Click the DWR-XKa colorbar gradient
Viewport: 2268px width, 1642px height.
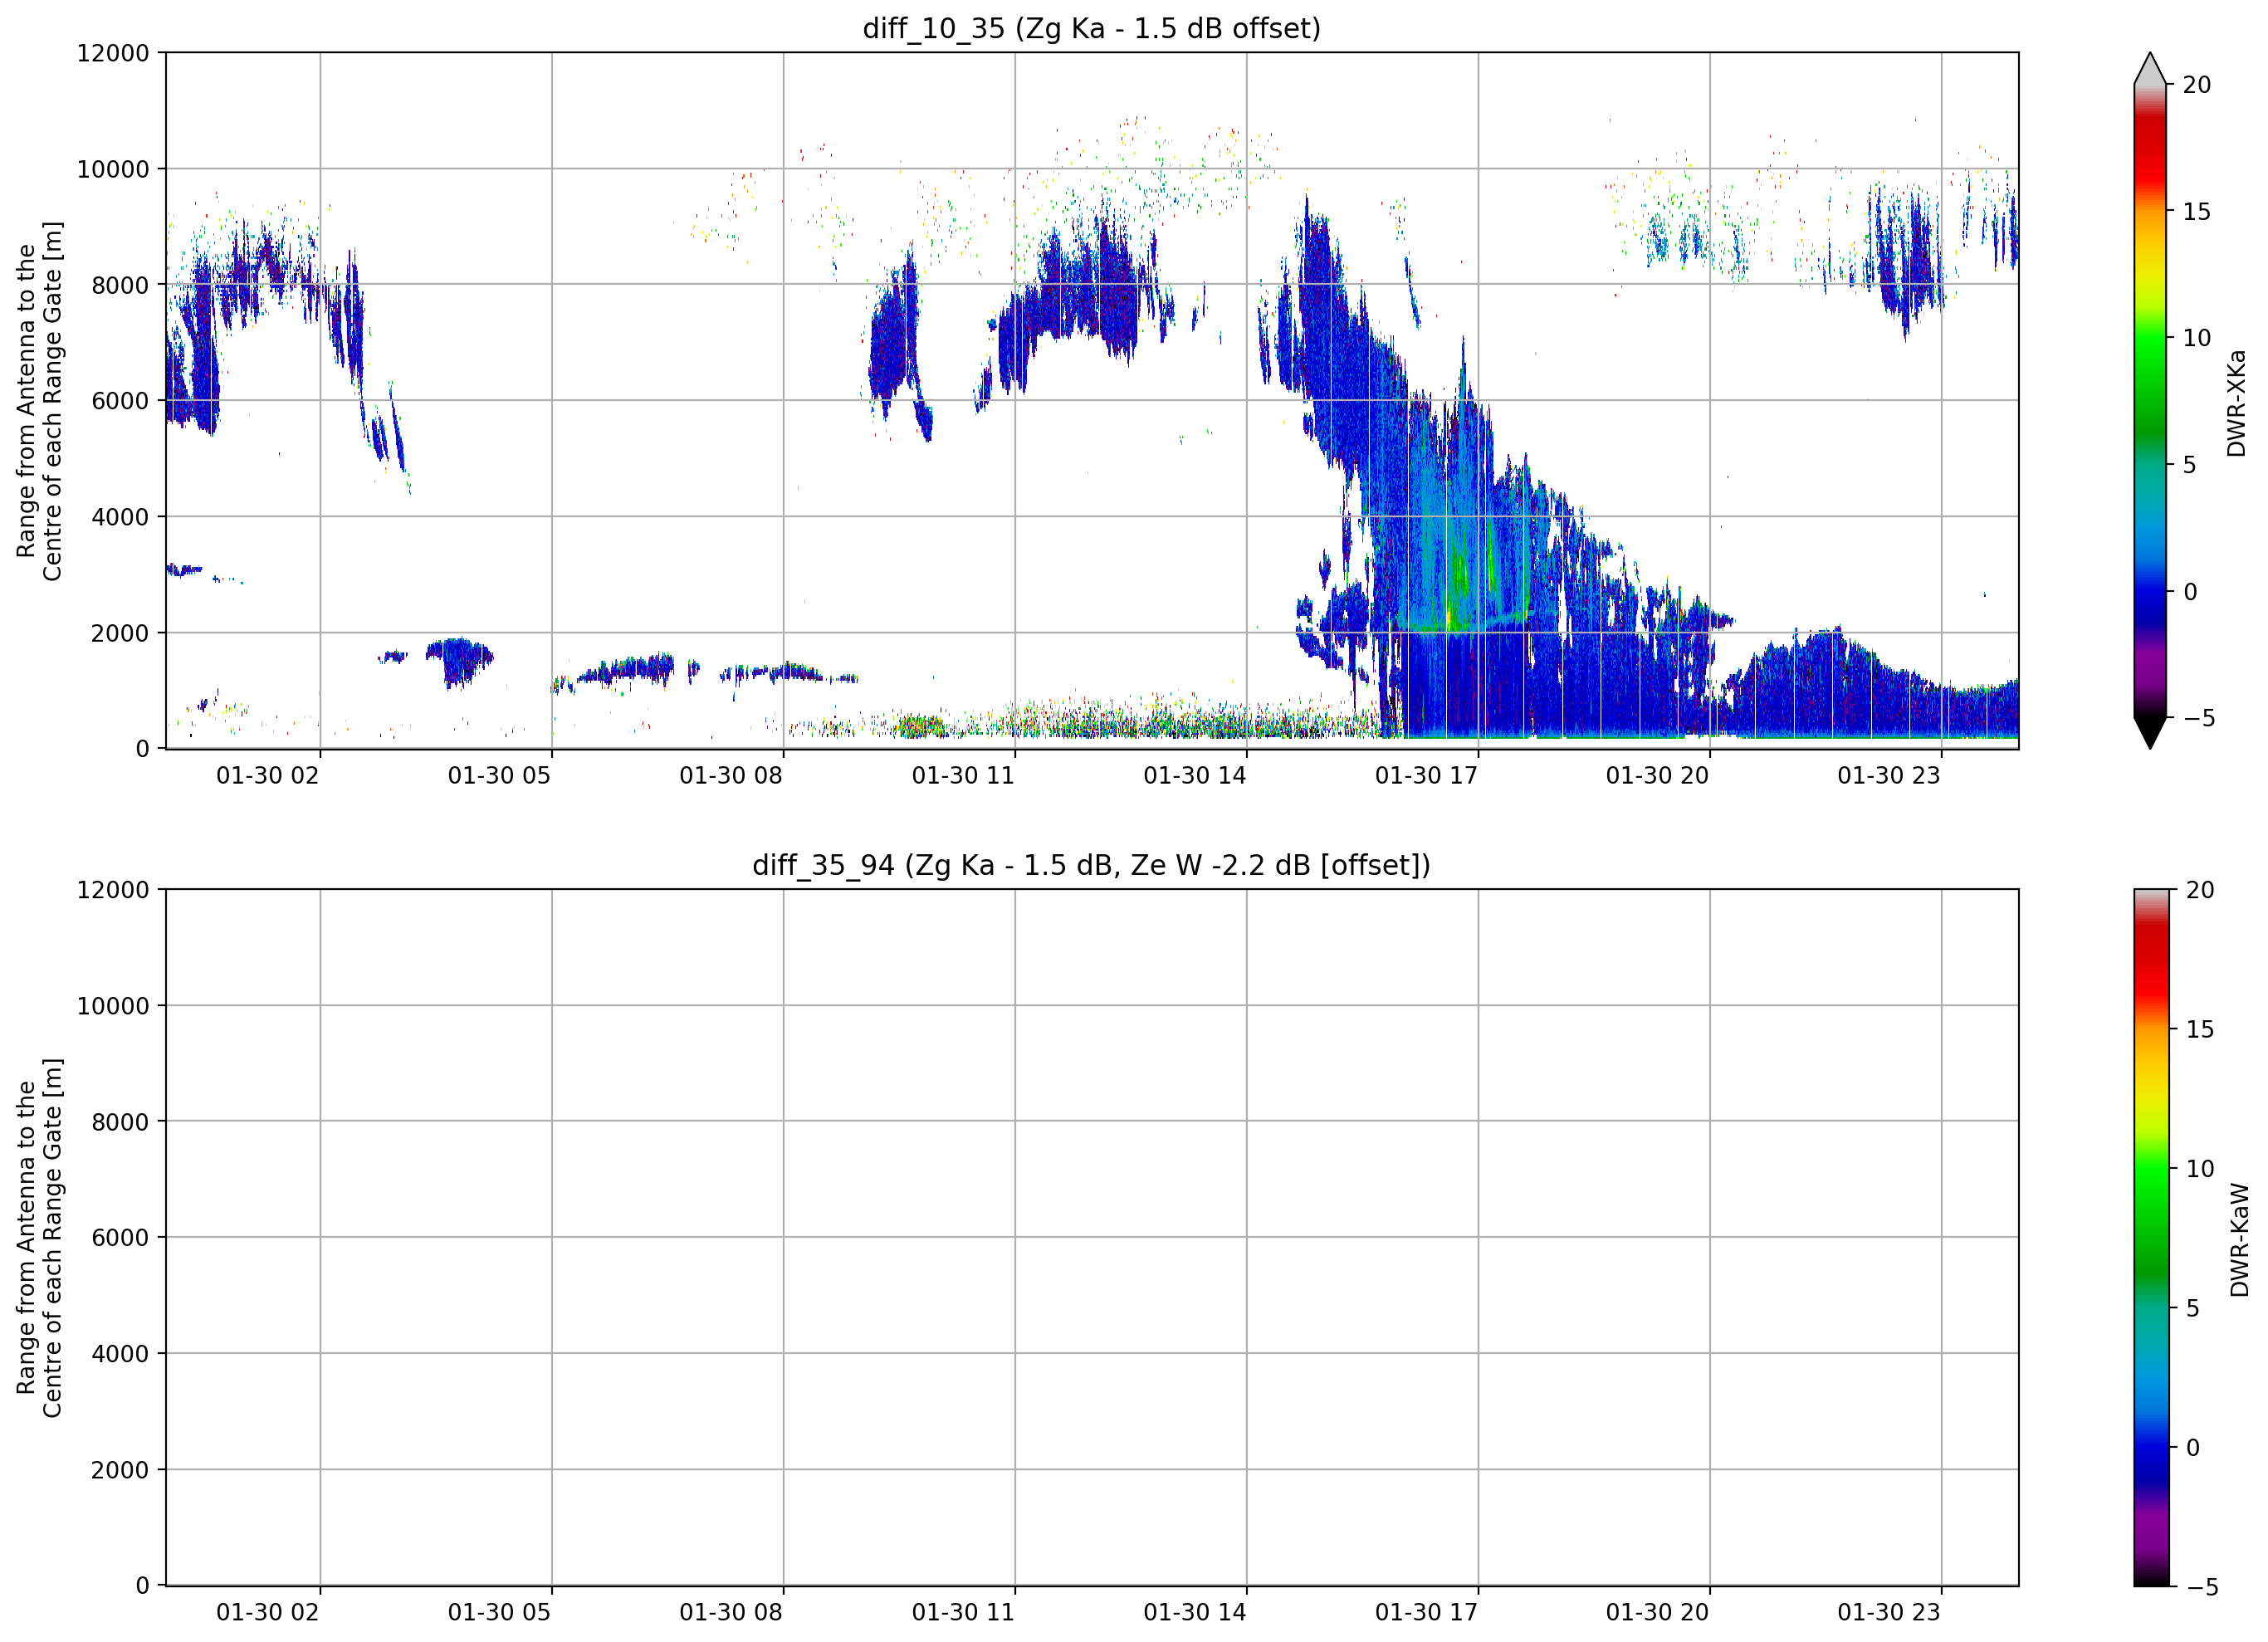point(2150,401)
